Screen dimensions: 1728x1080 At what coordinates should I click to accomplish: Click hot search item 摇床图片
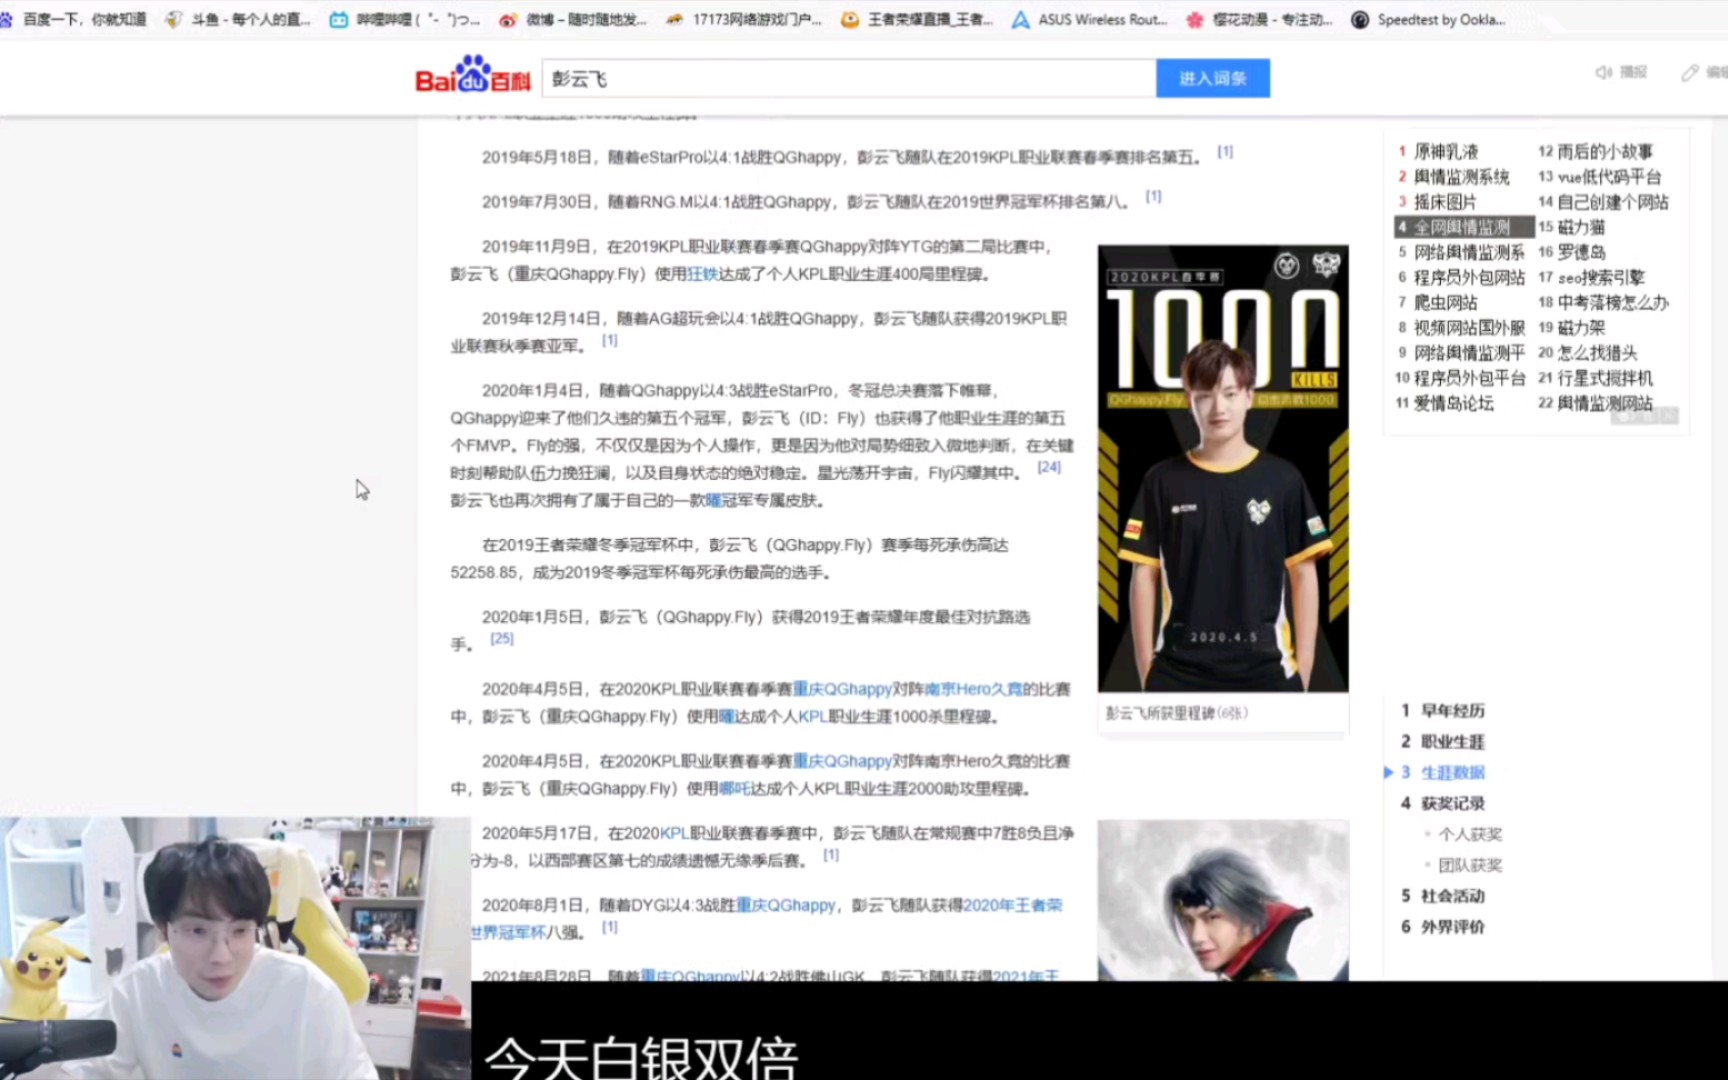point(1445,201)
